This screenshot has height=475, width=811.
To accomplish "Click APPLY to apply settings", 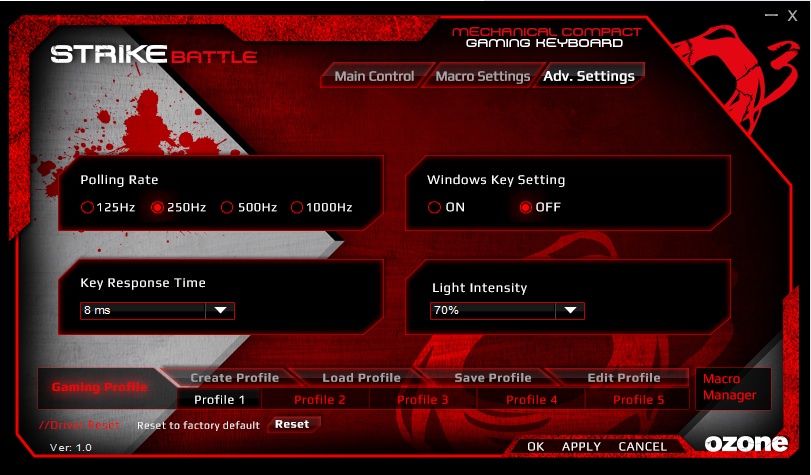I will click(581, 447).
